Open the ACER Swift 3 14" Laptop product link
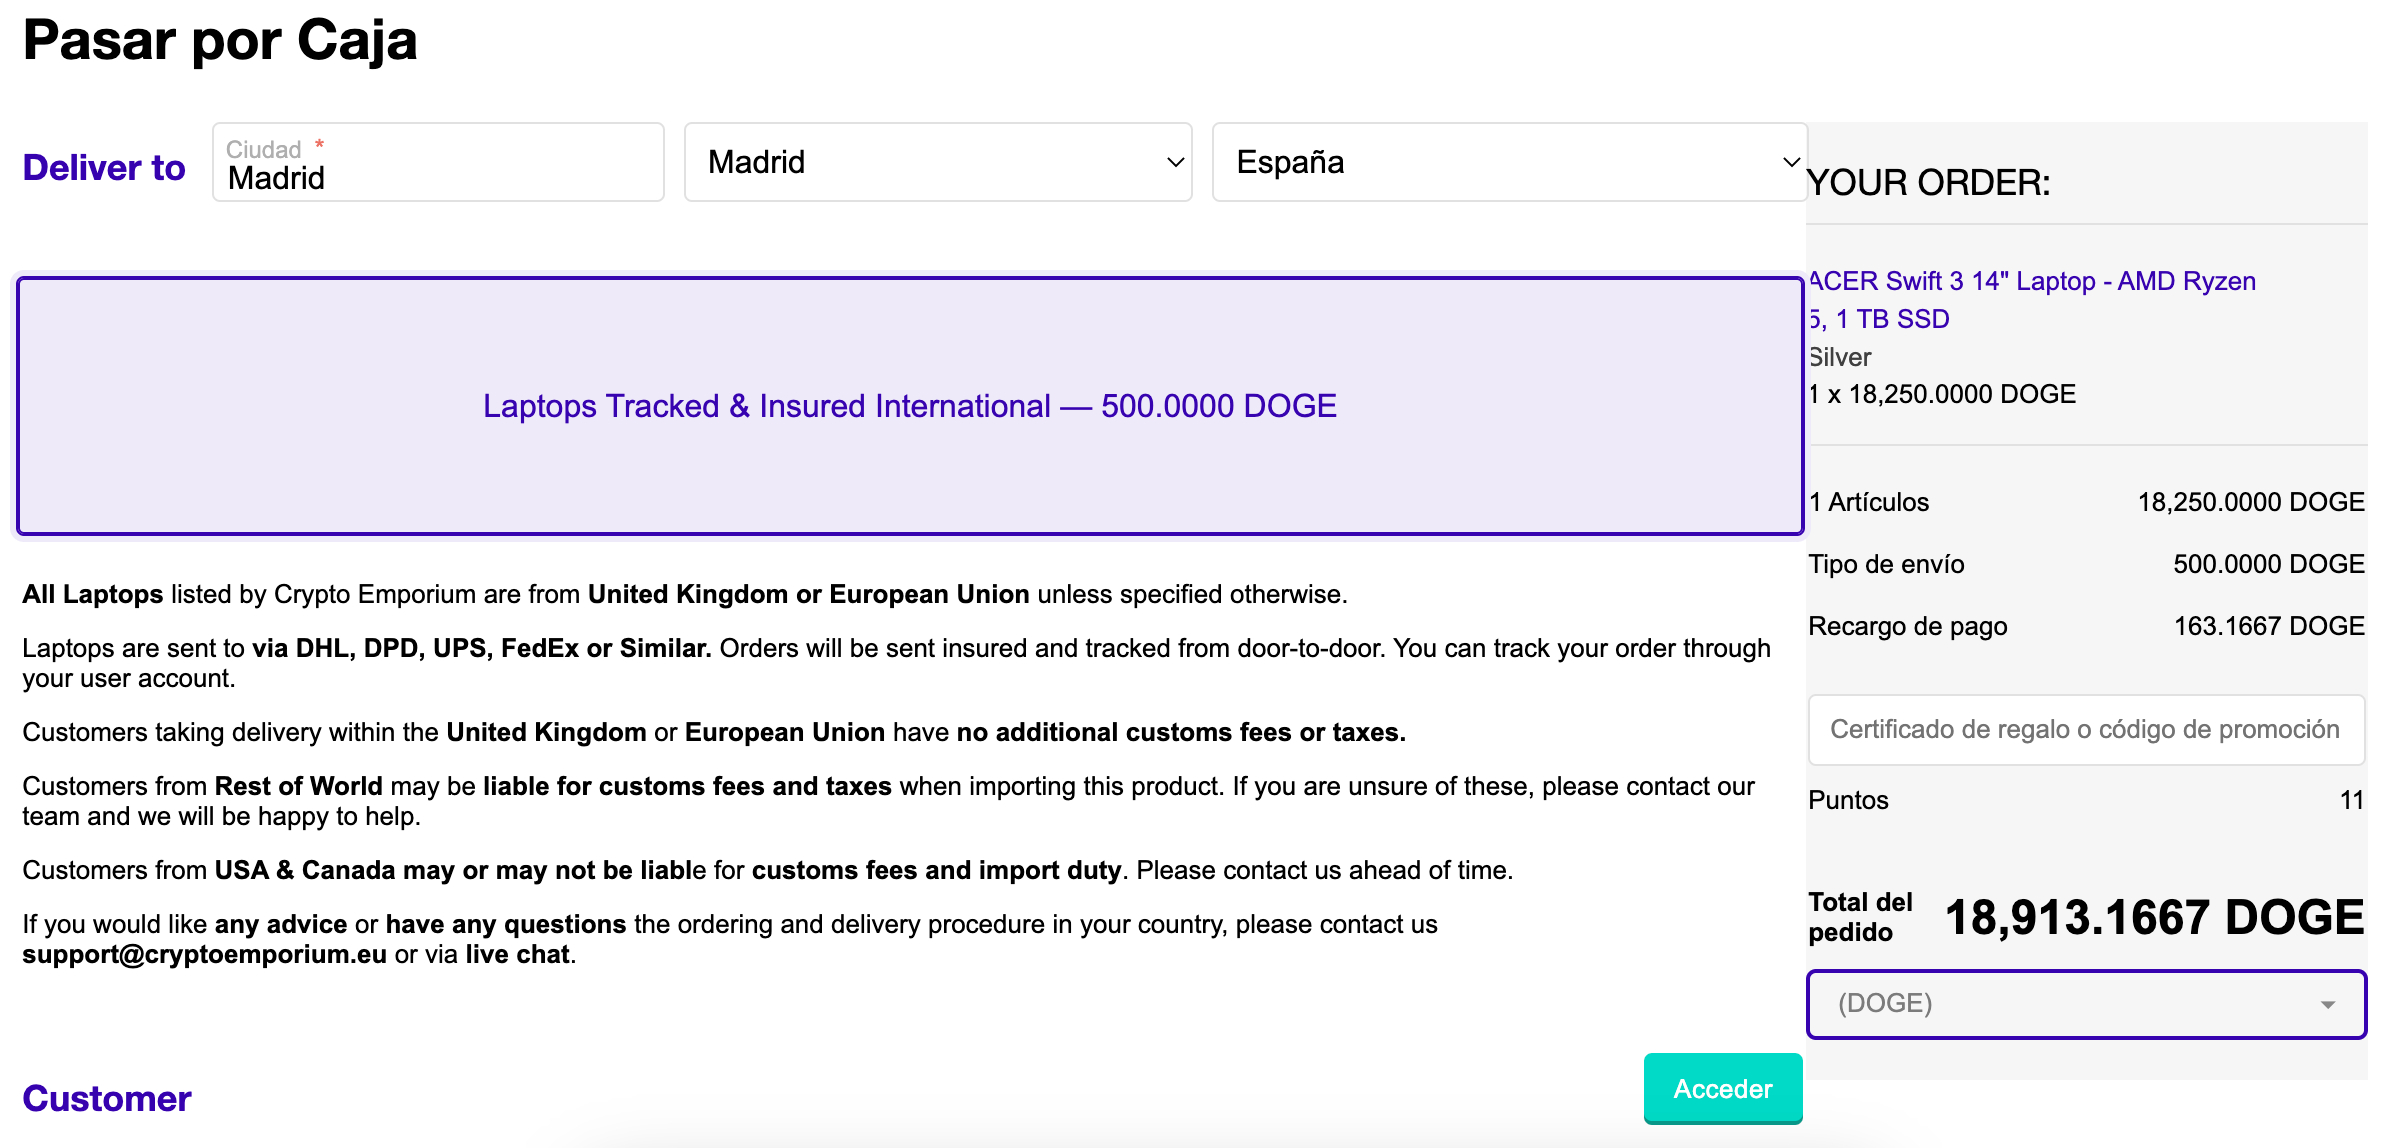The width and height of the screenshot is (2396, 1148). coord(2032,300)
